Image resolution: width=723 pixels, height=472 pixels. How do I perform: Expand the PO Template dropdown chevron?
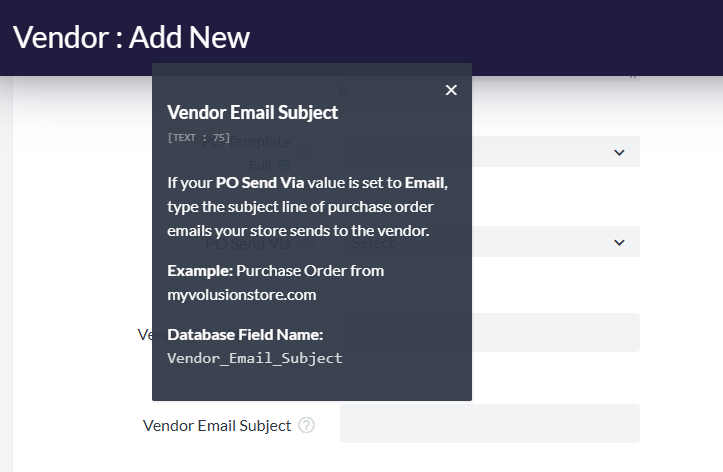[619, 152]
